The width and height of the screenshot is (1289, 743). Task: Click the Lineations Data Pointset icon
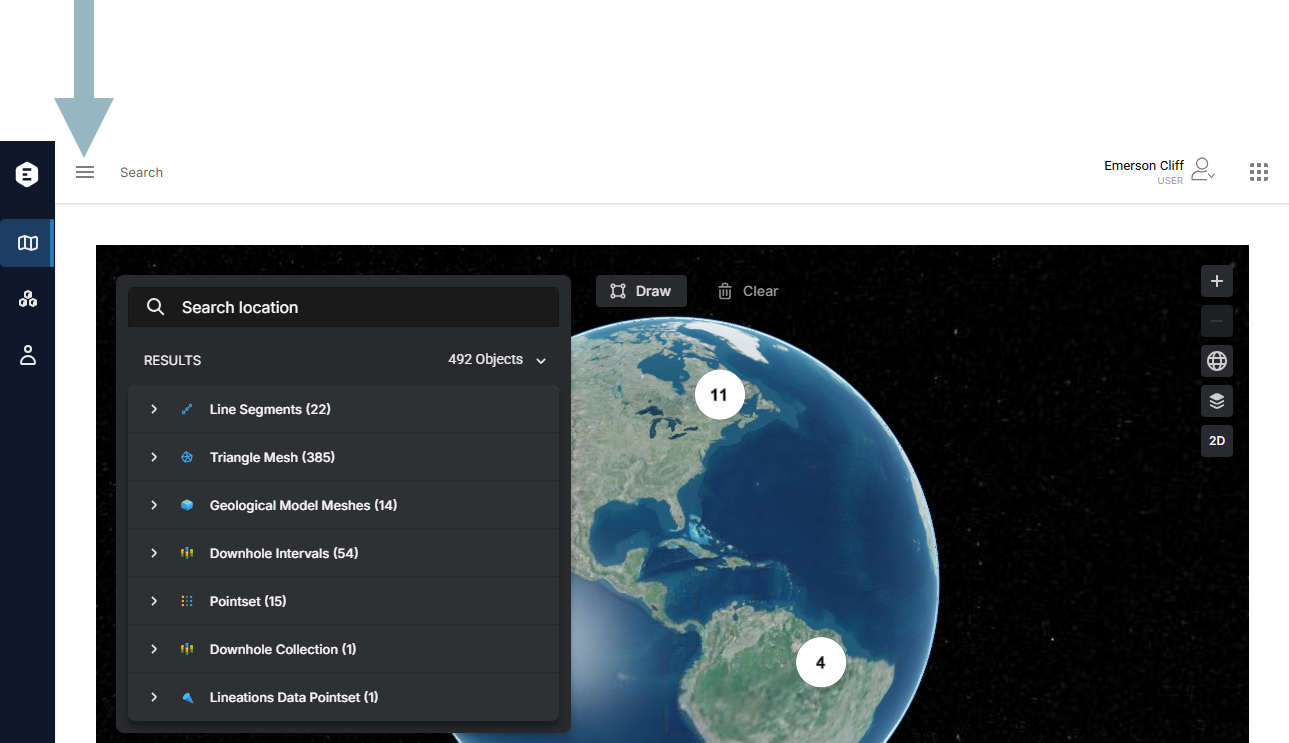tap(187, 697)
